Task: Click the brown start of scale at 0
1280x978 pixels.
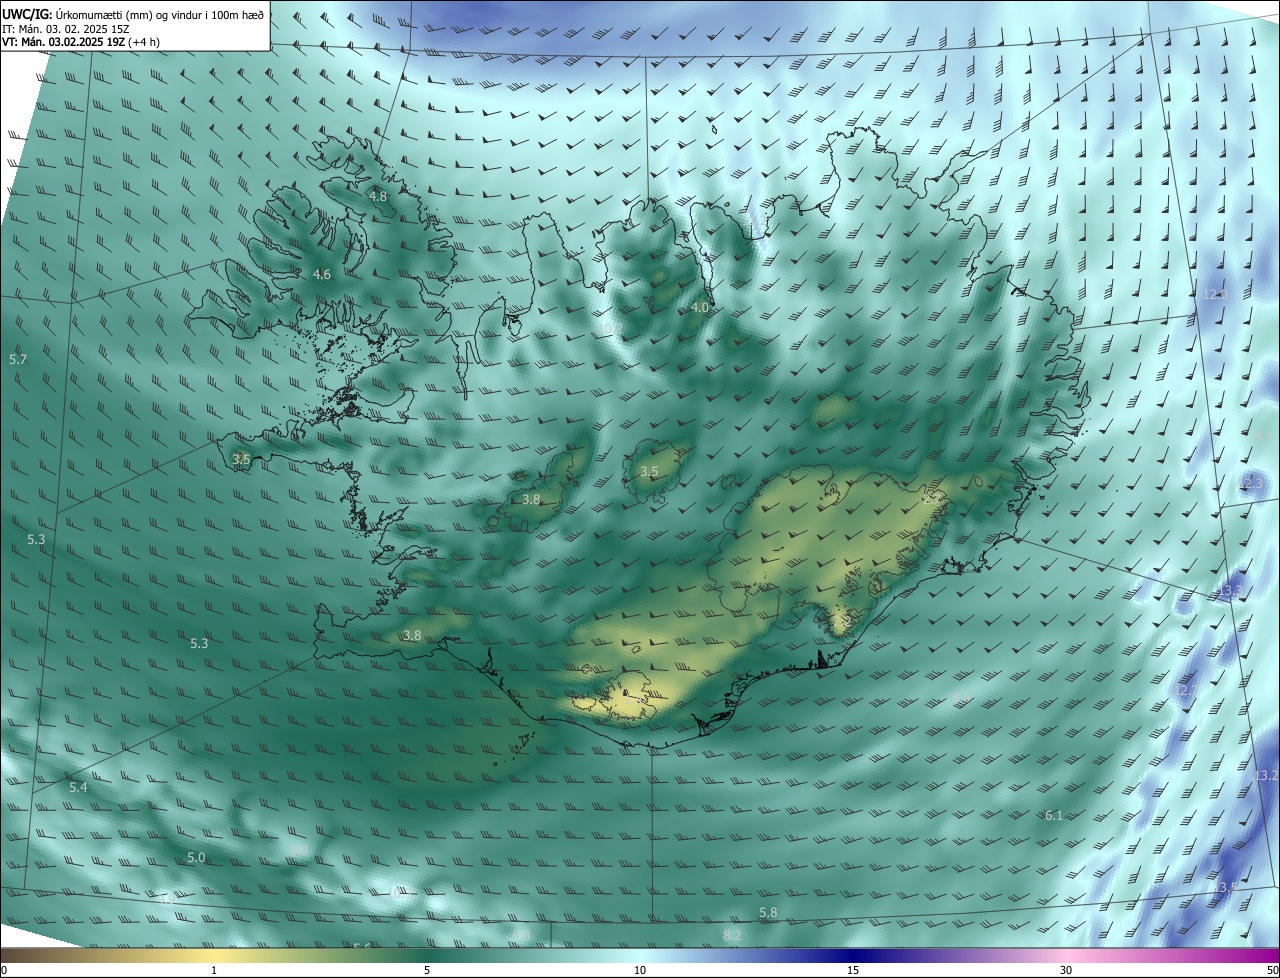Action: [x=6, y=955]
